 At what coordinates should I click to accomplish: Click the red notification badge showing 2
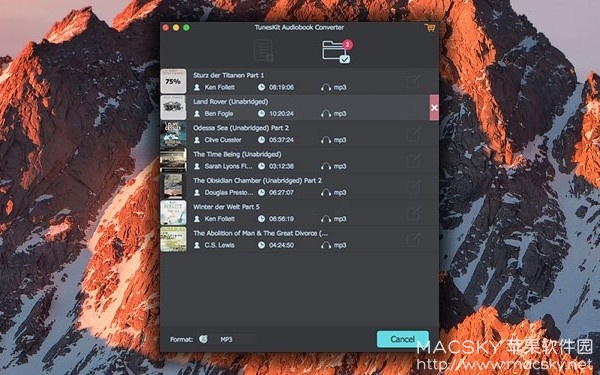click(x=347, y=44)
